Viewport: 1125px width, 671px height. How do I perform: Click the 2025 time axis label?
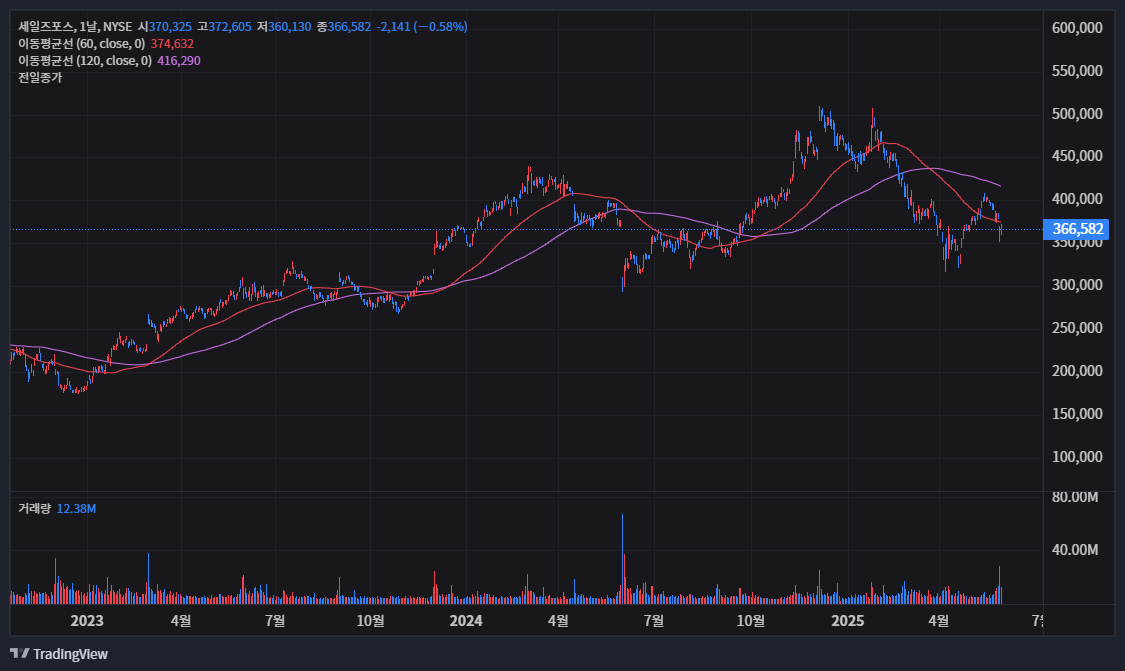coord(847,621)
